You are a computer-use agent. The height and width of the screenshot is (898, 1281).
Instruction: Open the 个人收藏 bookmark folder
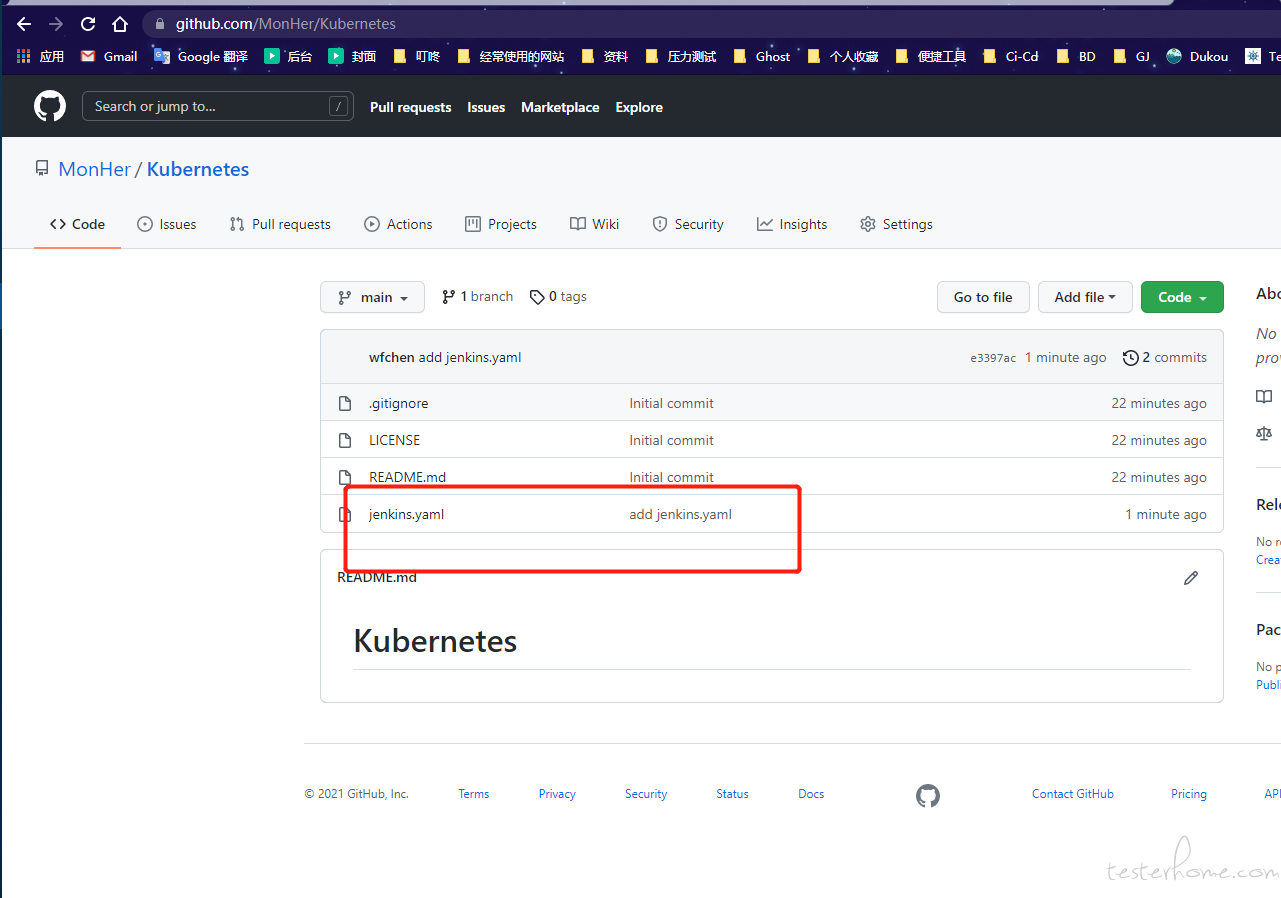tap(842, 56)
